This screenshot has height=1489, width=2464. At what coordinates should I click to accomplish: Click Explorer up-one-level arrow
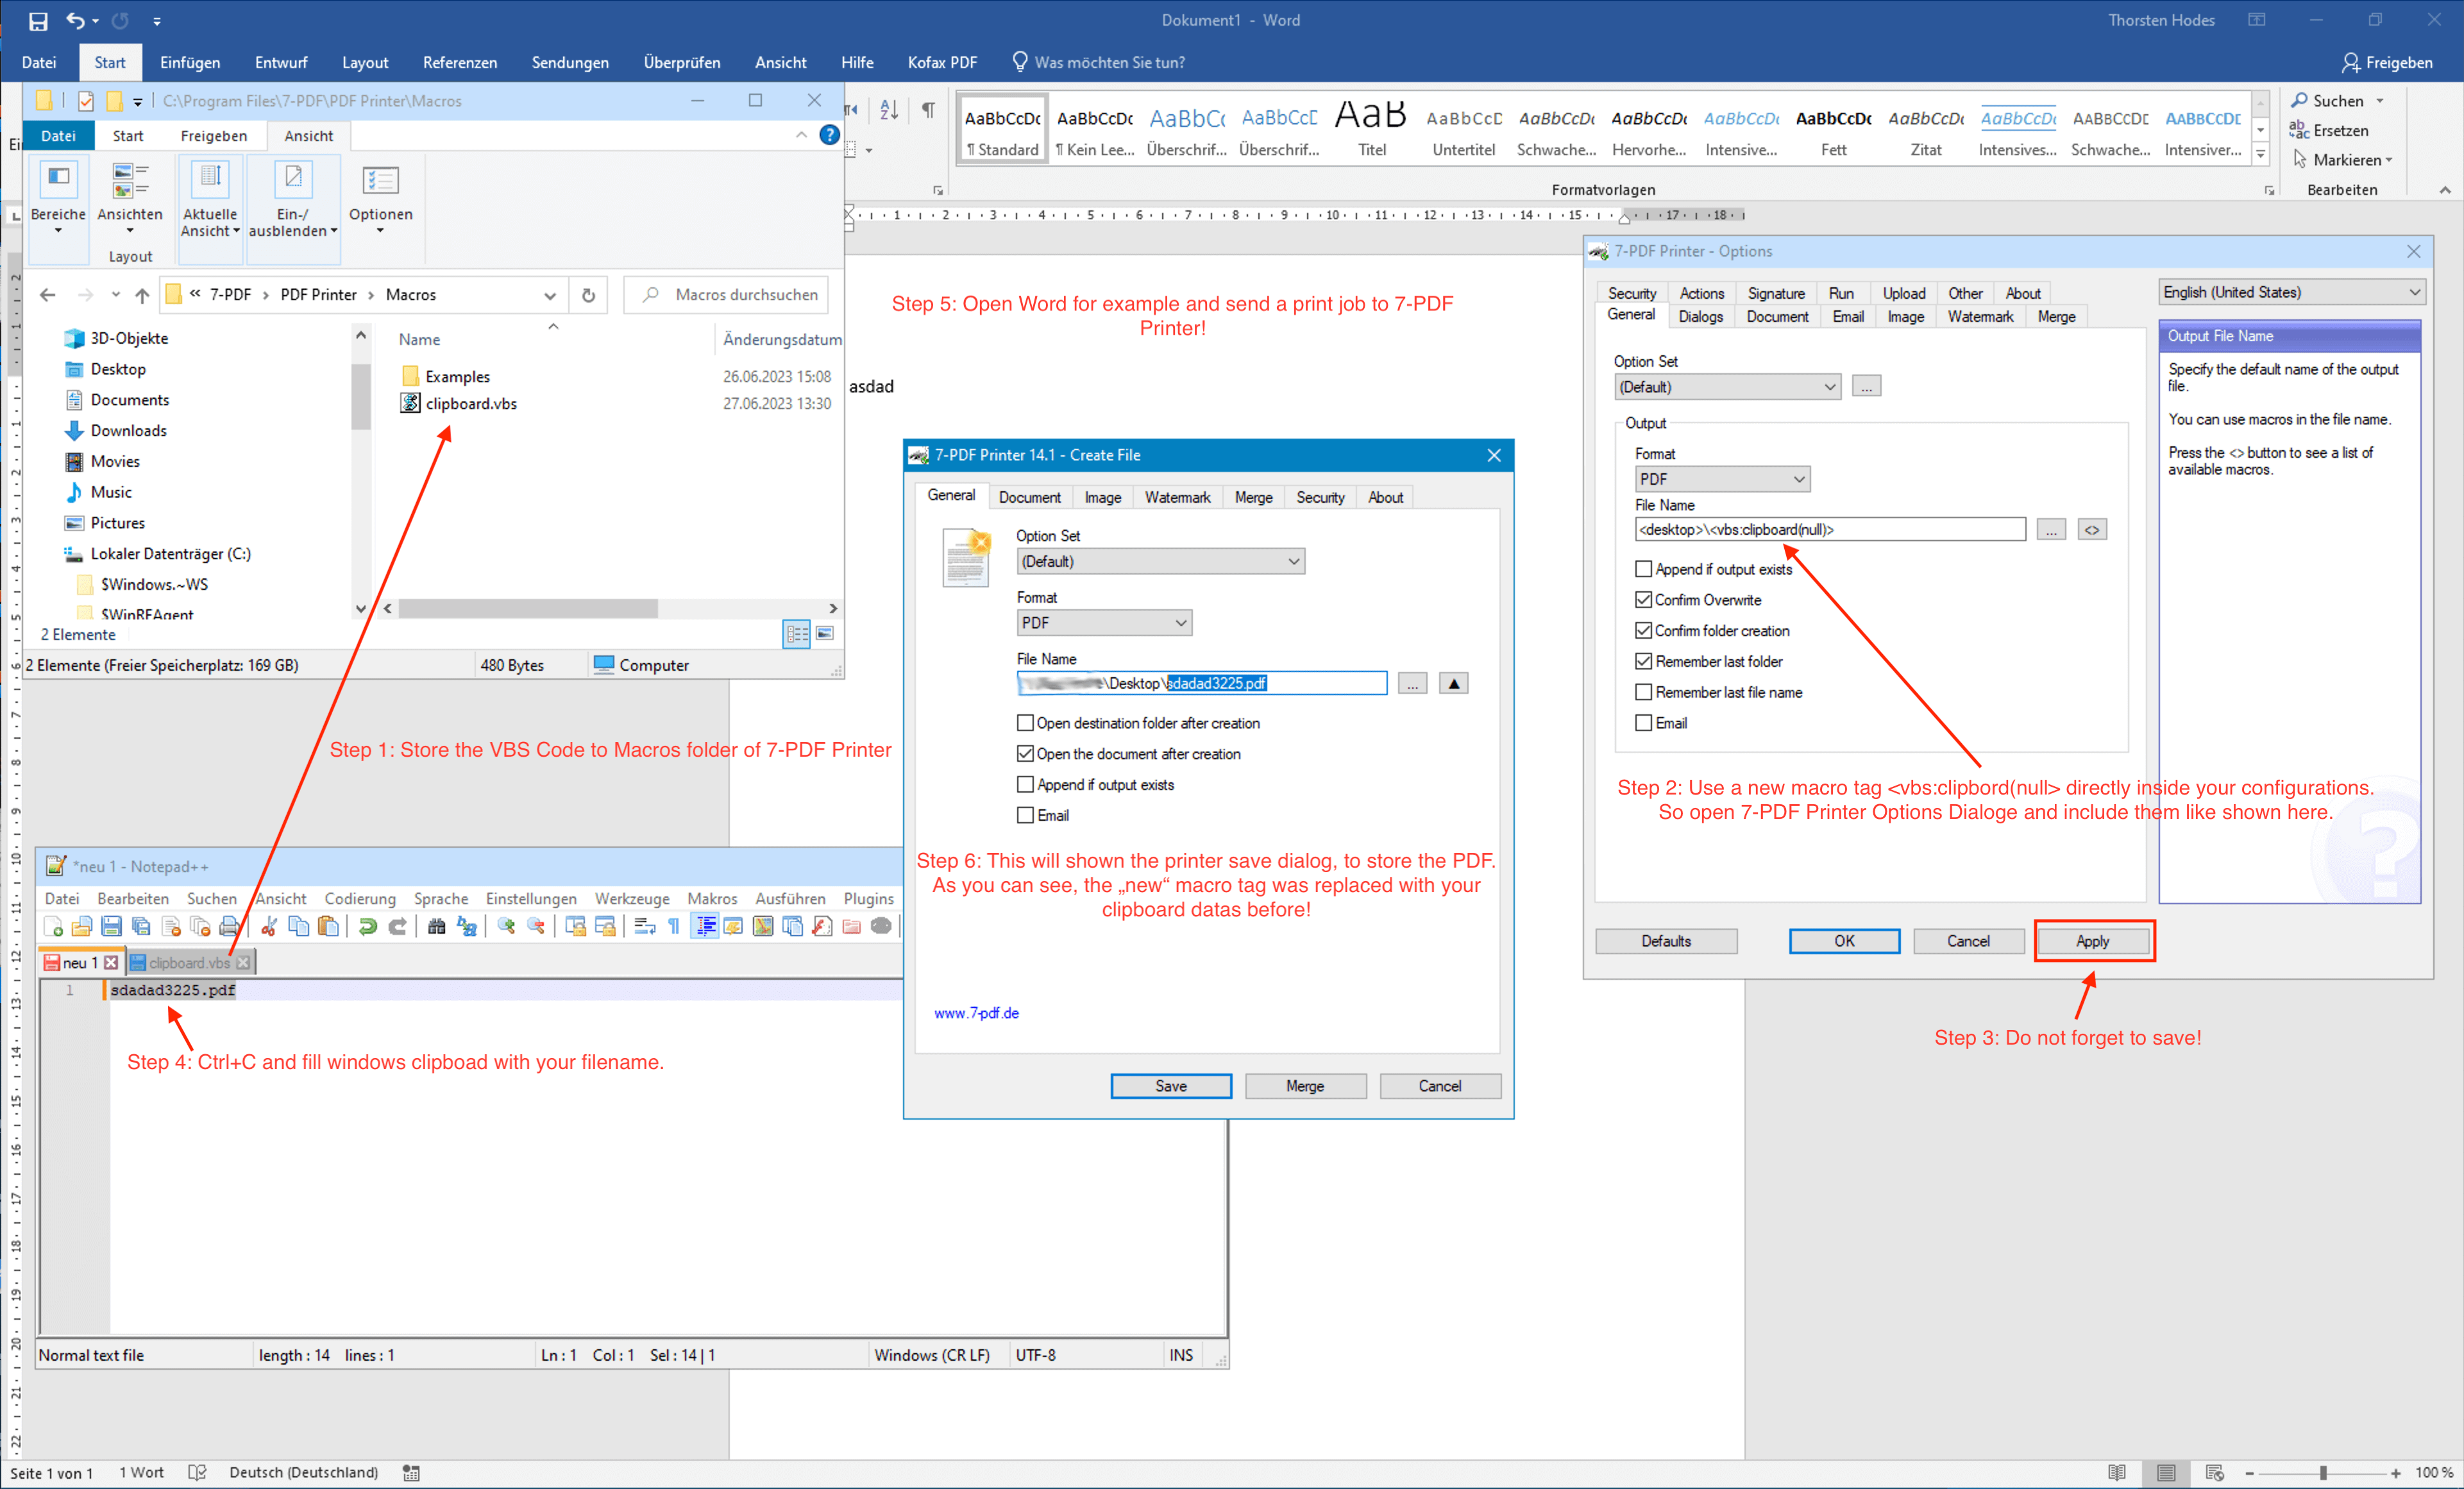coord(142,295)
